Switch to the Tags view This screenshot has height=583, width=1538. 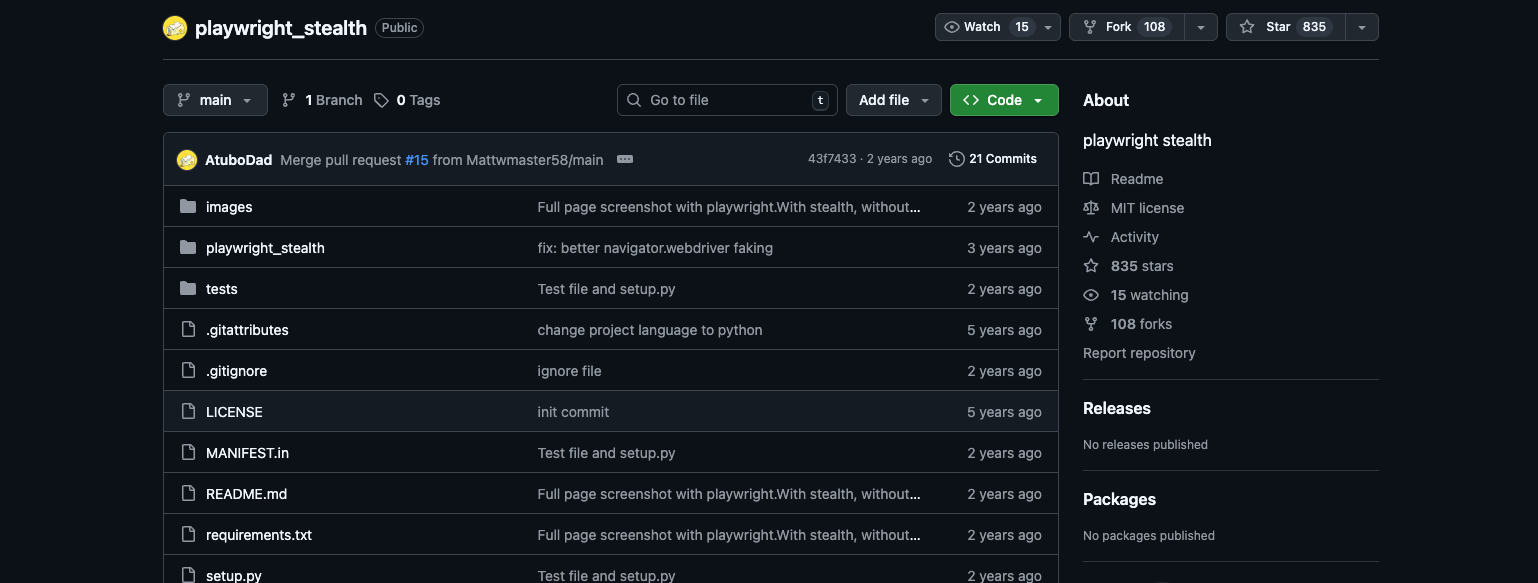[x=413, y=100]
